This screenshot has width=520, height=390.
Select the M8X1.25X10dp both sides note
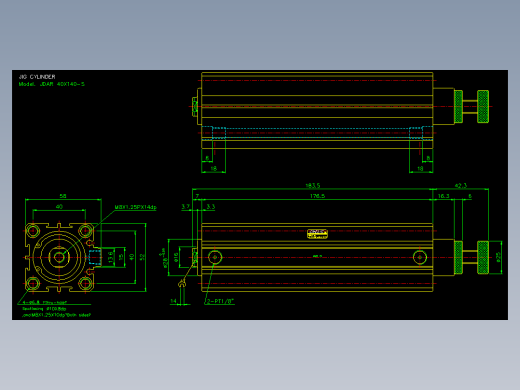(x=56, y=315)
